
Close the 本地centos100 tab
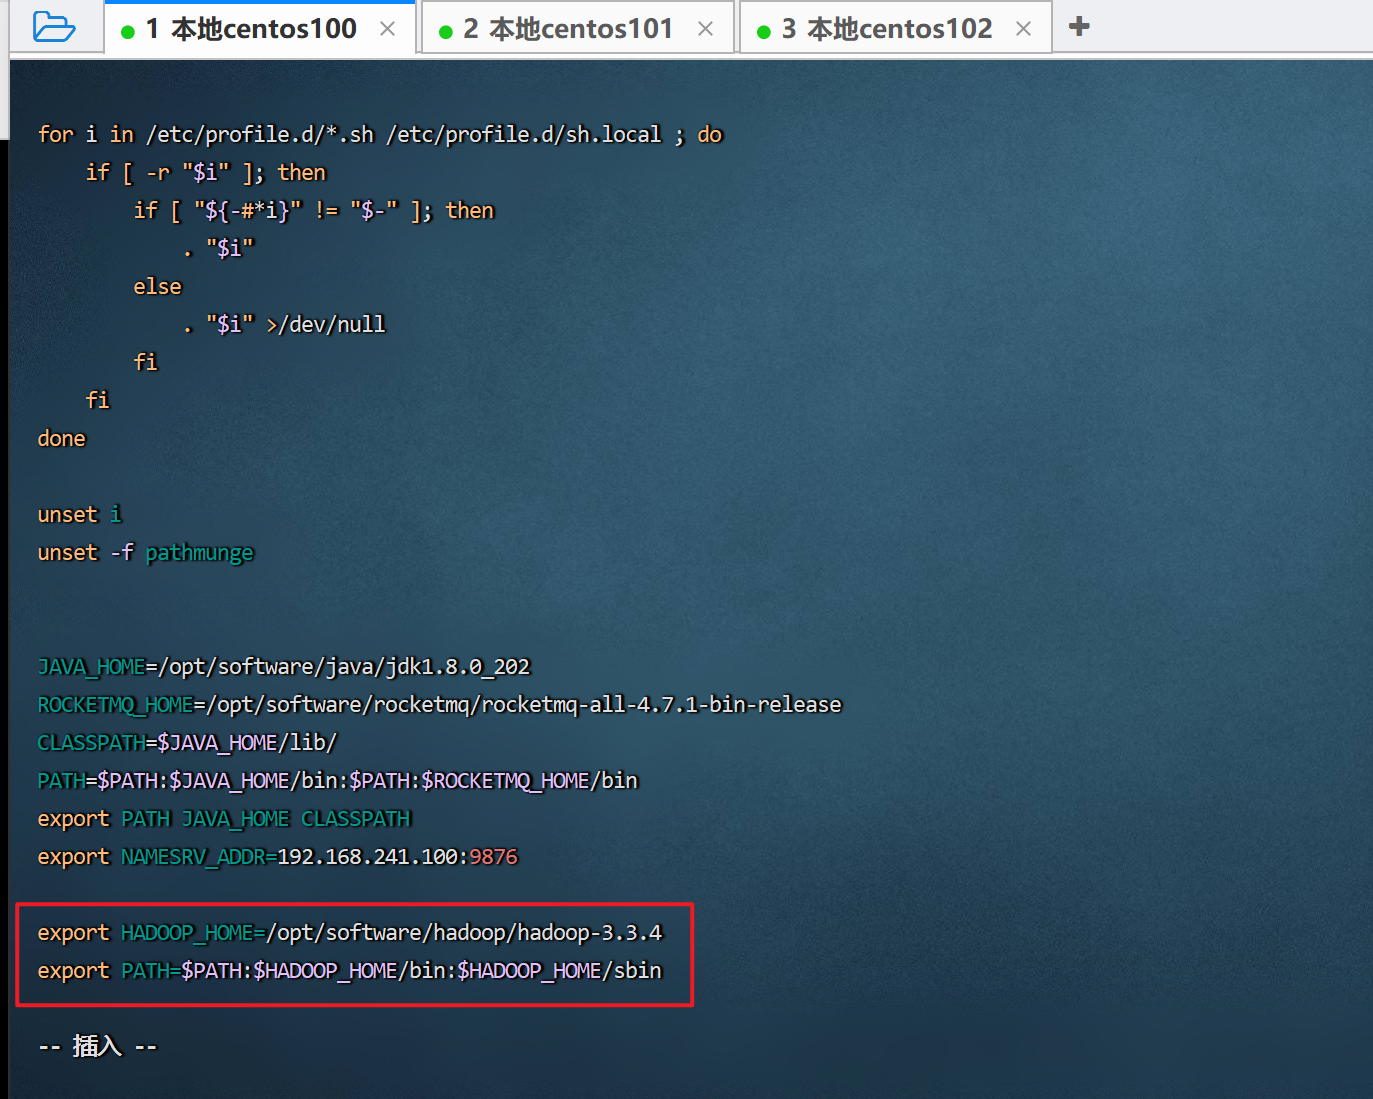click(388, 29)
